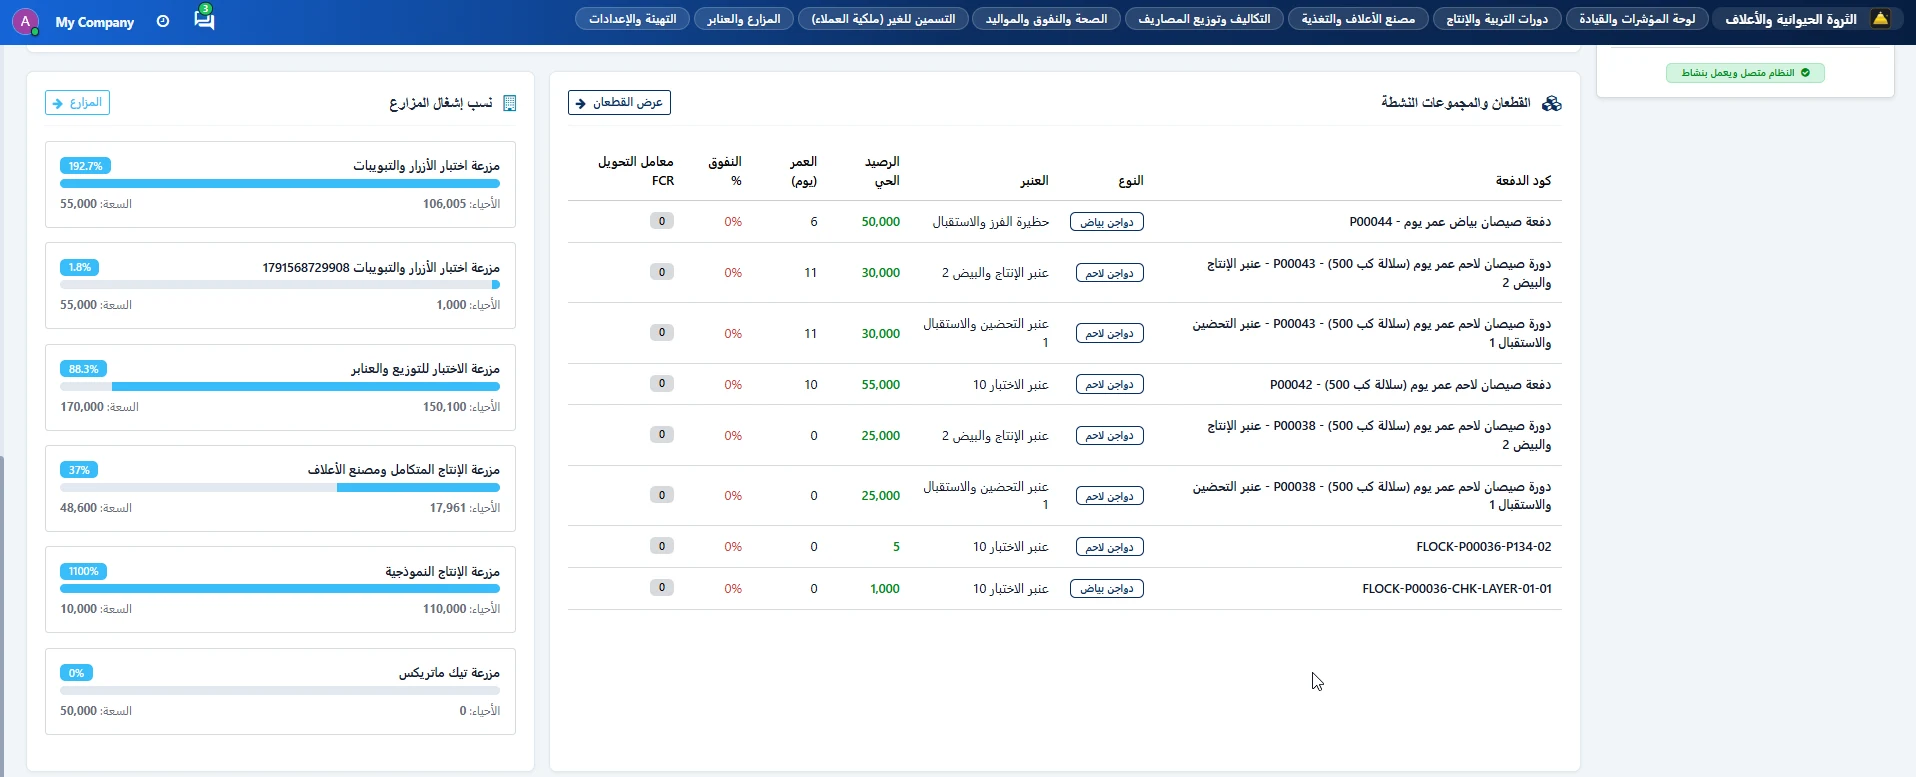The height and width of the screenshot is (777, 1916).
Task: Click حظيرة الفرز والاستقبال barn cell
Action: [991, 222]
